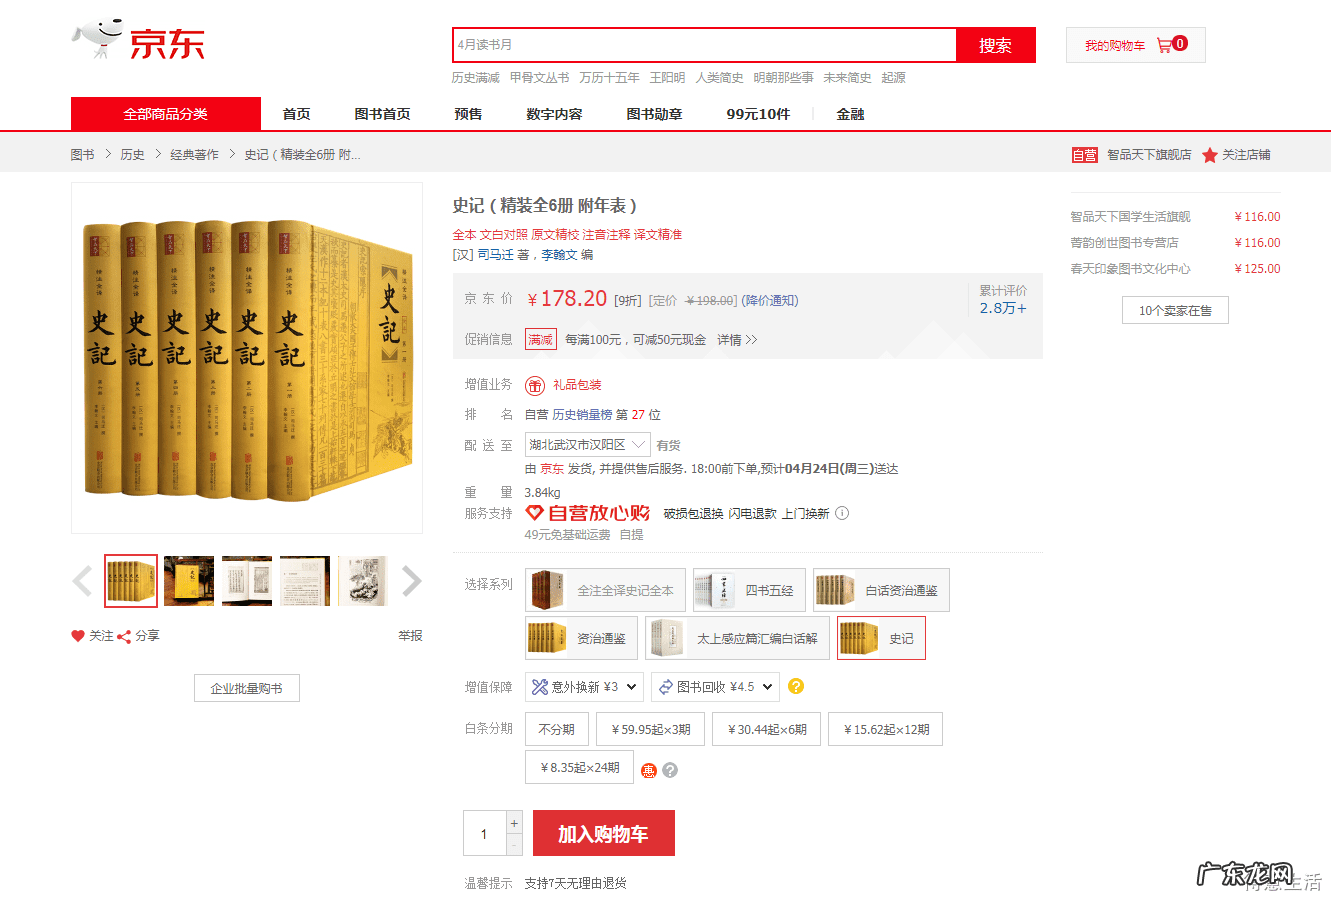Open the JD.com logo homepage

[x=138, y=41]
